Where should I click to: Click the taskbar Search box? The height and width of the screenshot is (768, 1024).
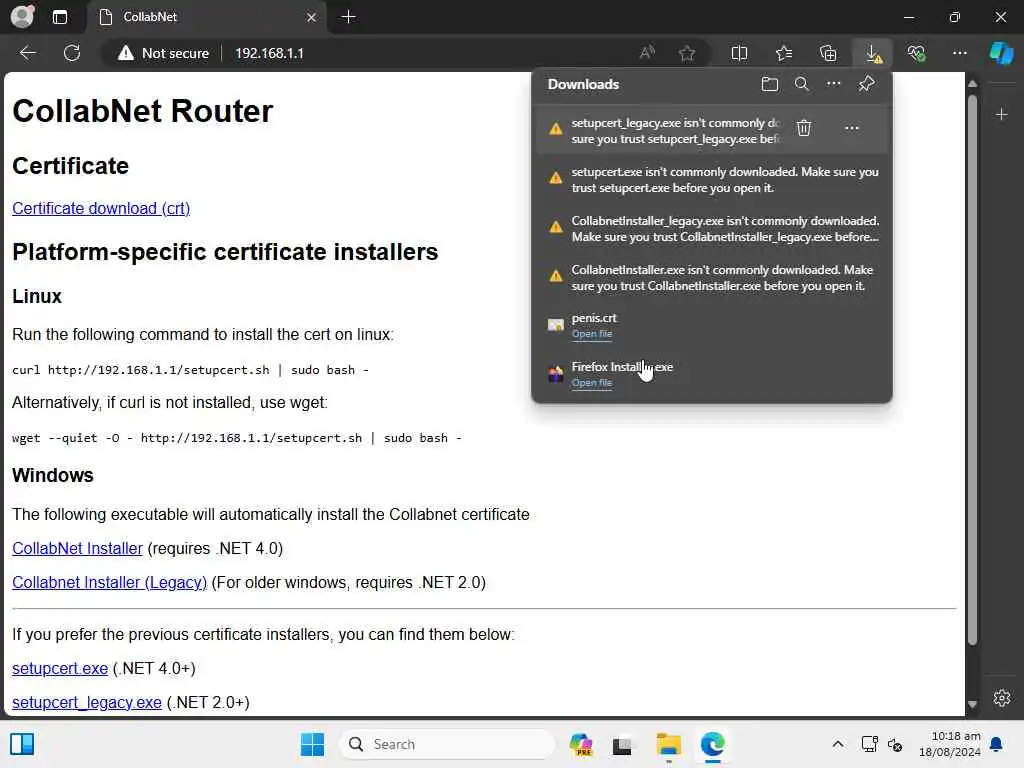click(447, 744)
